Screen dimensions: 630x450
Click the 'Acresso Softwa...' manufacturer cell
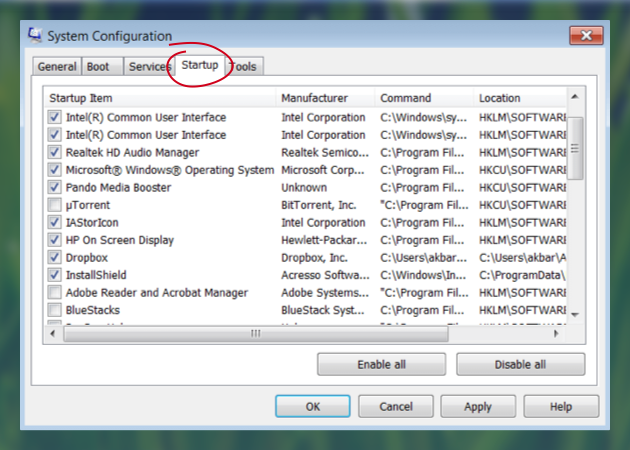click(x=325, y=275)
